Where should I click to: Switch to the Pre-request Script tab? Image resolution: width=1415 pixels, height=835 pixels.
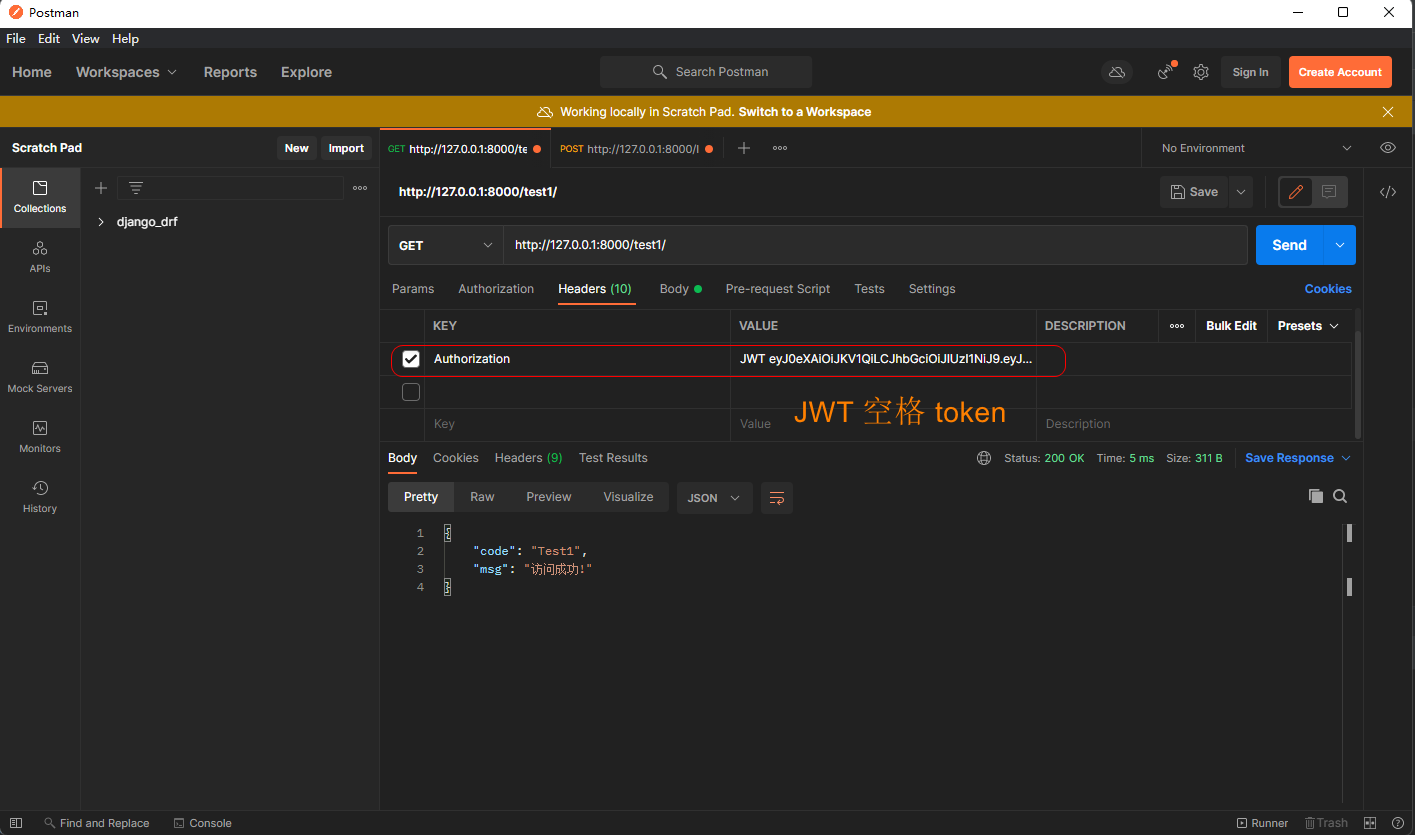(778, 289)
